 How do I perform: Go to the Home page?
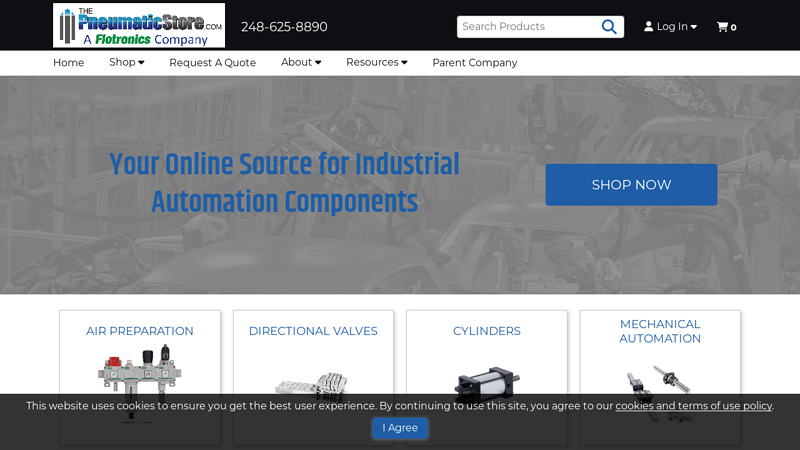pos(68,63)
